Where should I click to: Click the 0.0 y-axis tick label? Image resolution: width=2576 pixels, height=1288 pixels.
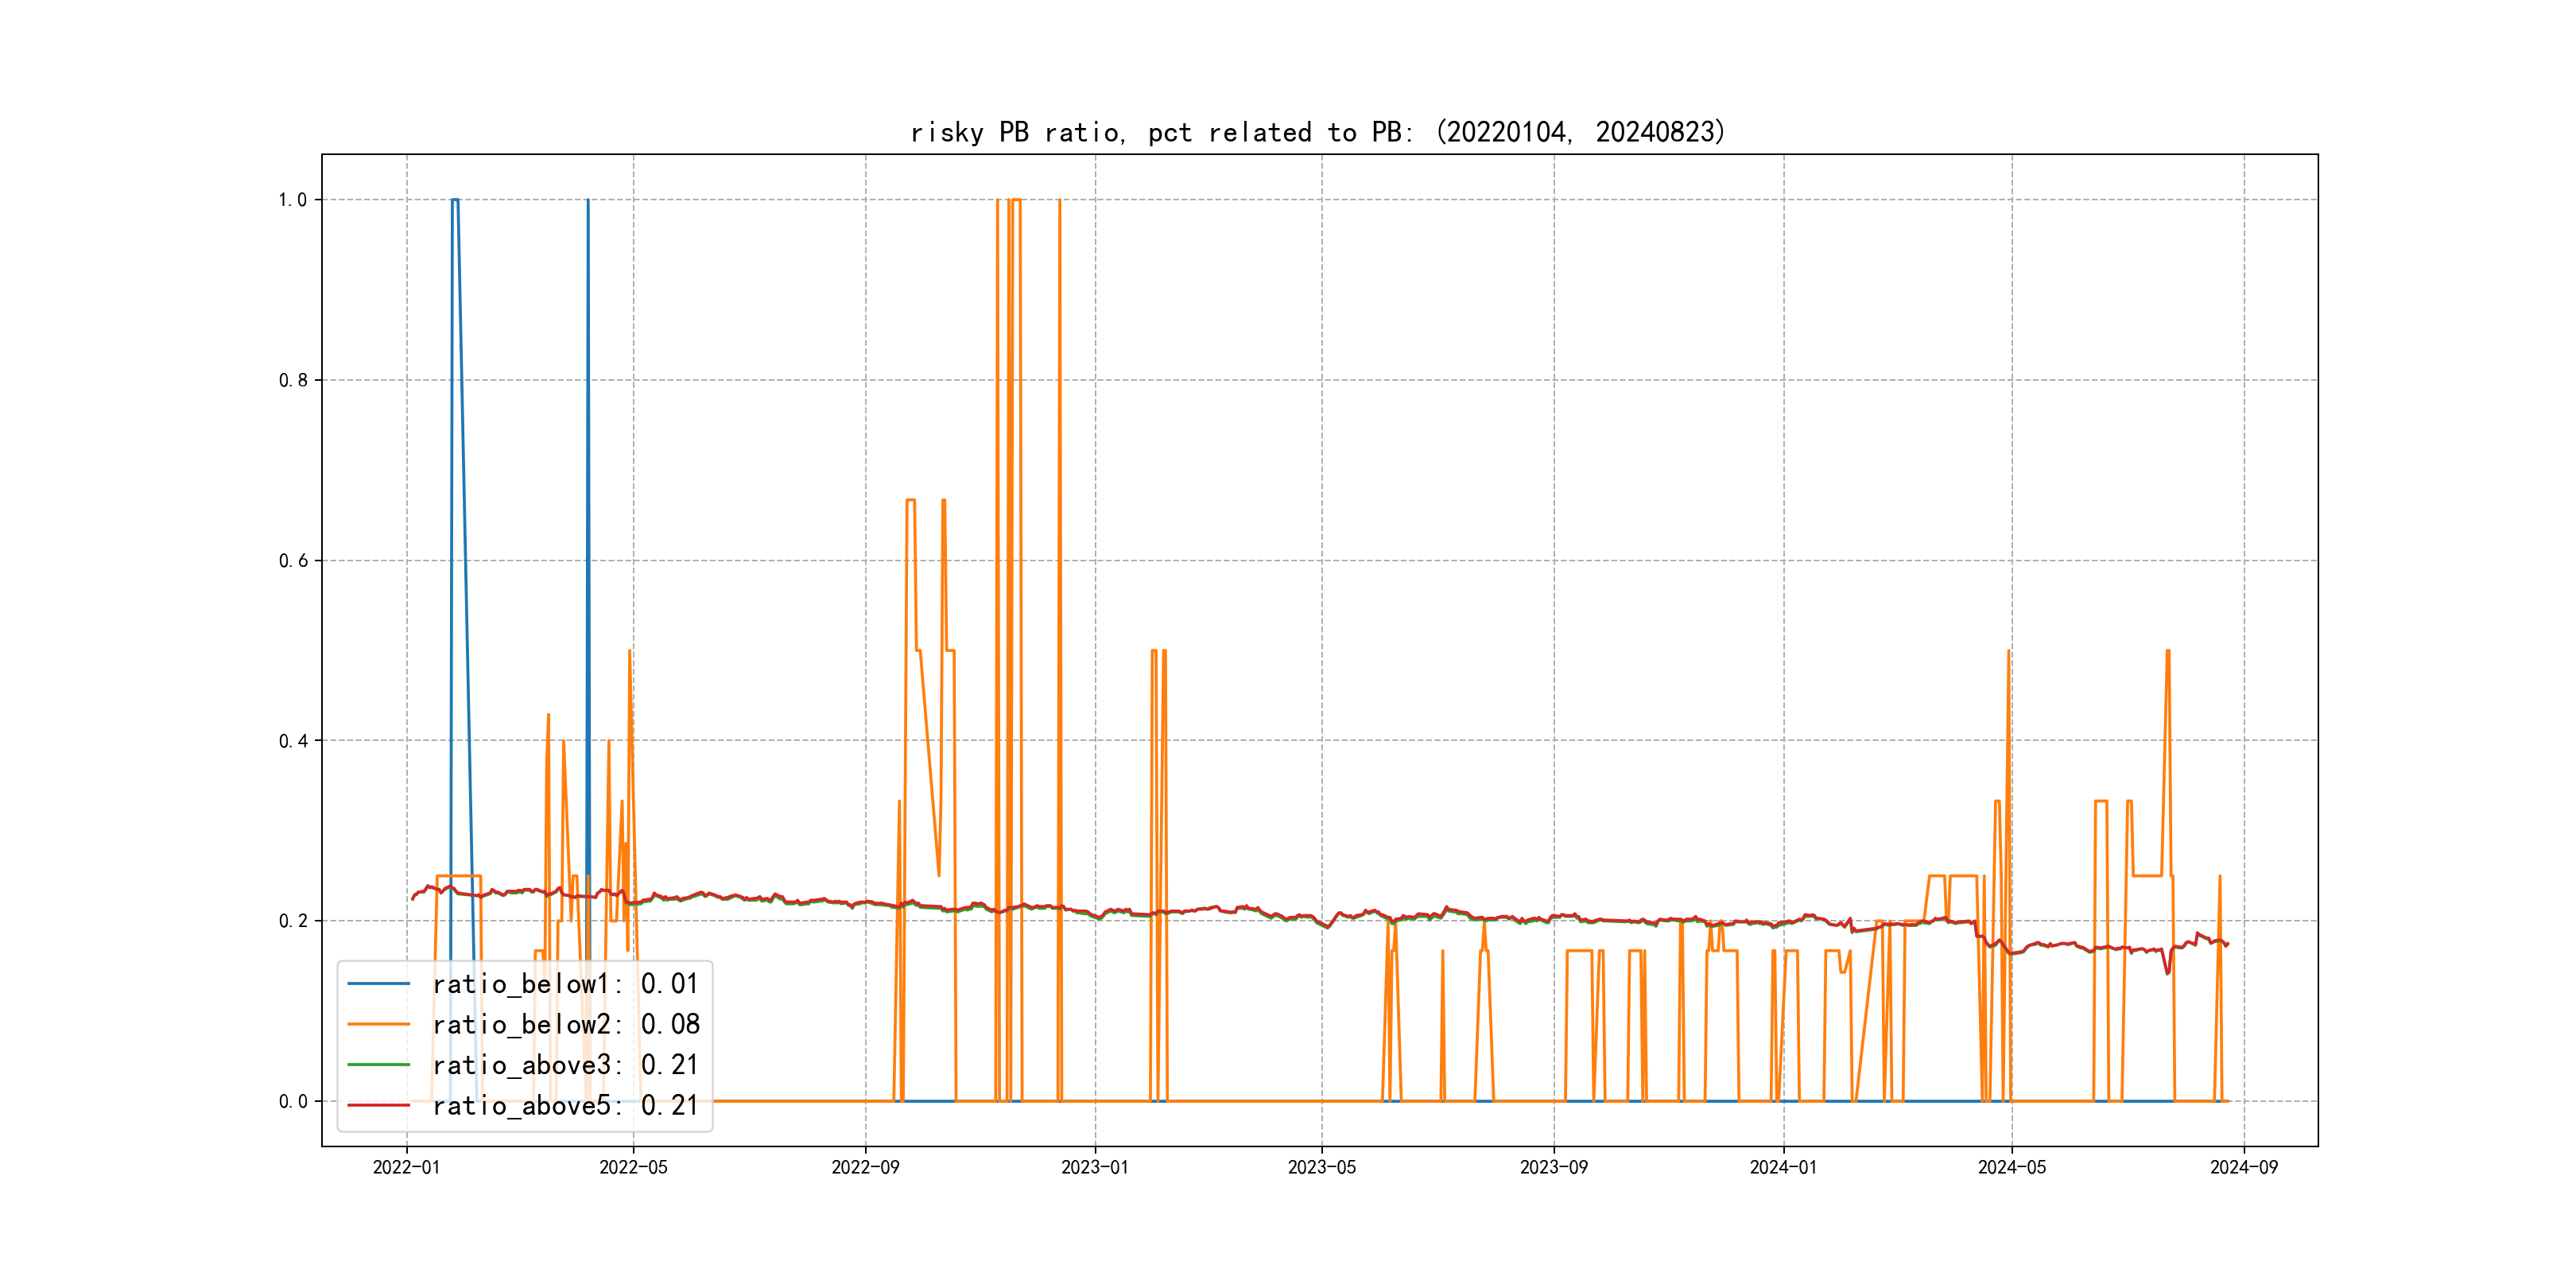(x=293, y=1102)
